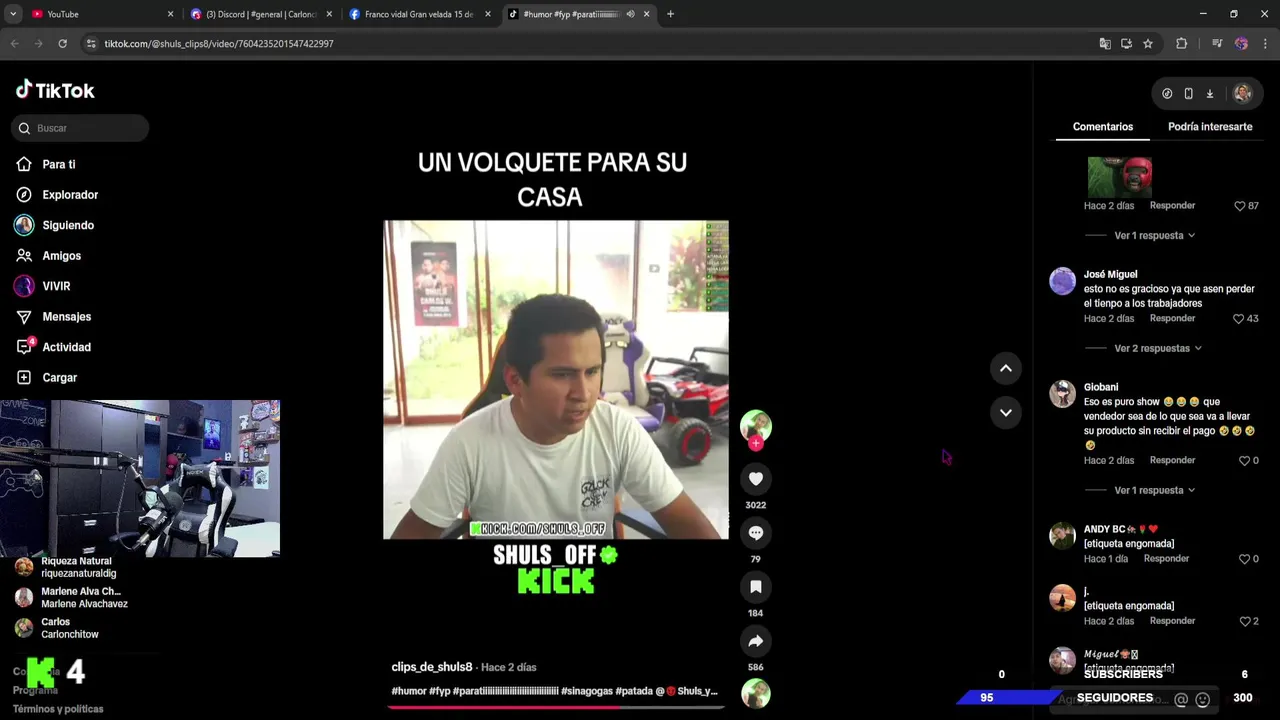Viewport: 1280px width, 720px height.
Task: Open profile avatar in top right
Action: [x=1242, y=93]
